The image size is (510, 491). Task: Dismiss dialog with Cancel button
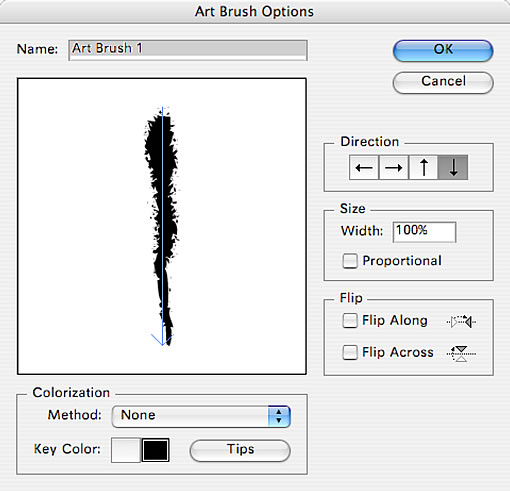pos(443,82)
